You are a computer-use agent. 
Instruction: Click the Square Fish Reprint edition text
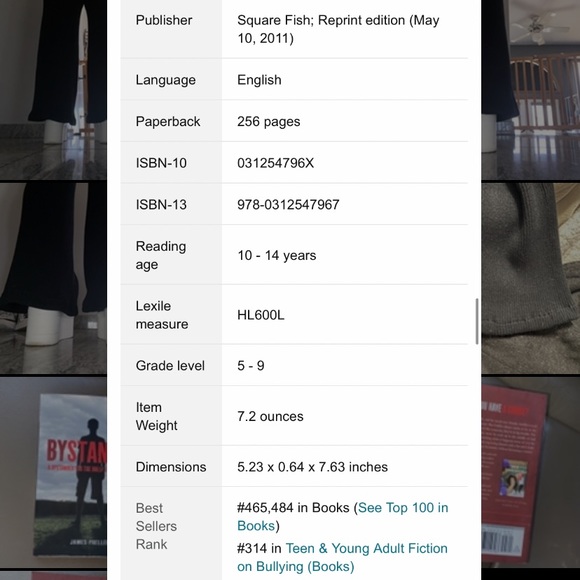click(x=338, y=29)
